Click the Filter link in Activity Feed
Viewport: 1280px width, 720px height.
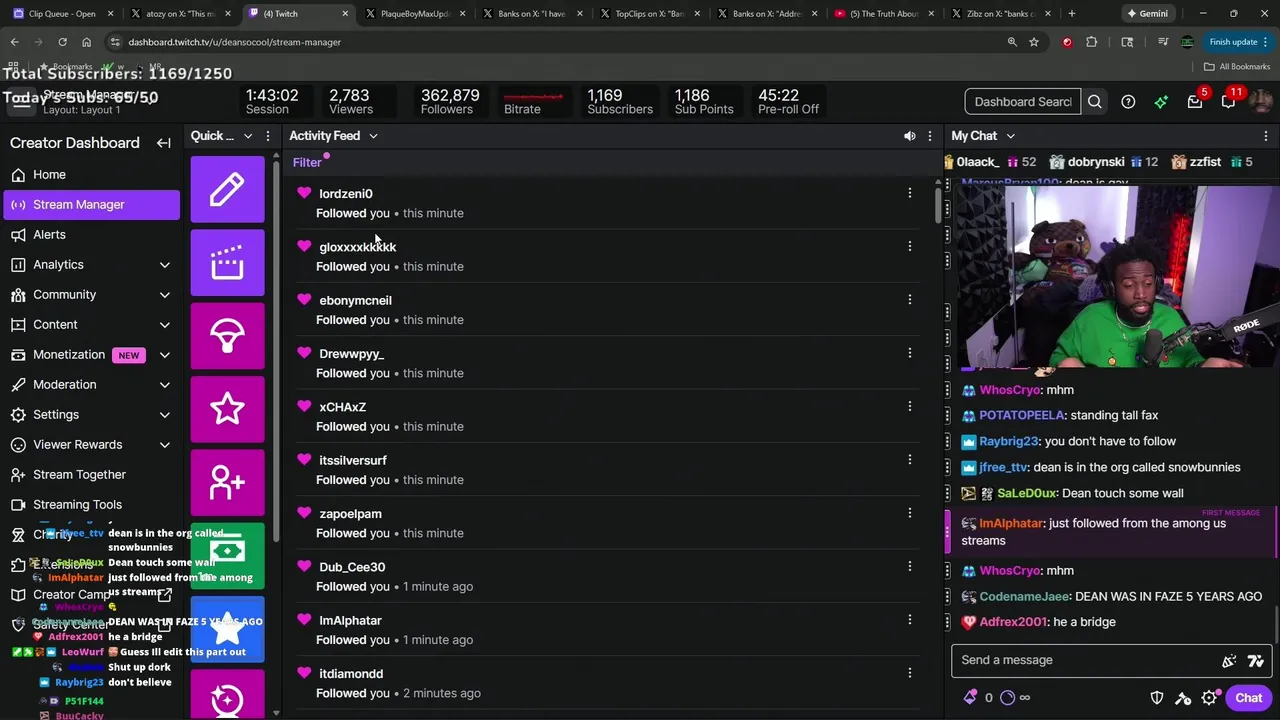(307, 163)
